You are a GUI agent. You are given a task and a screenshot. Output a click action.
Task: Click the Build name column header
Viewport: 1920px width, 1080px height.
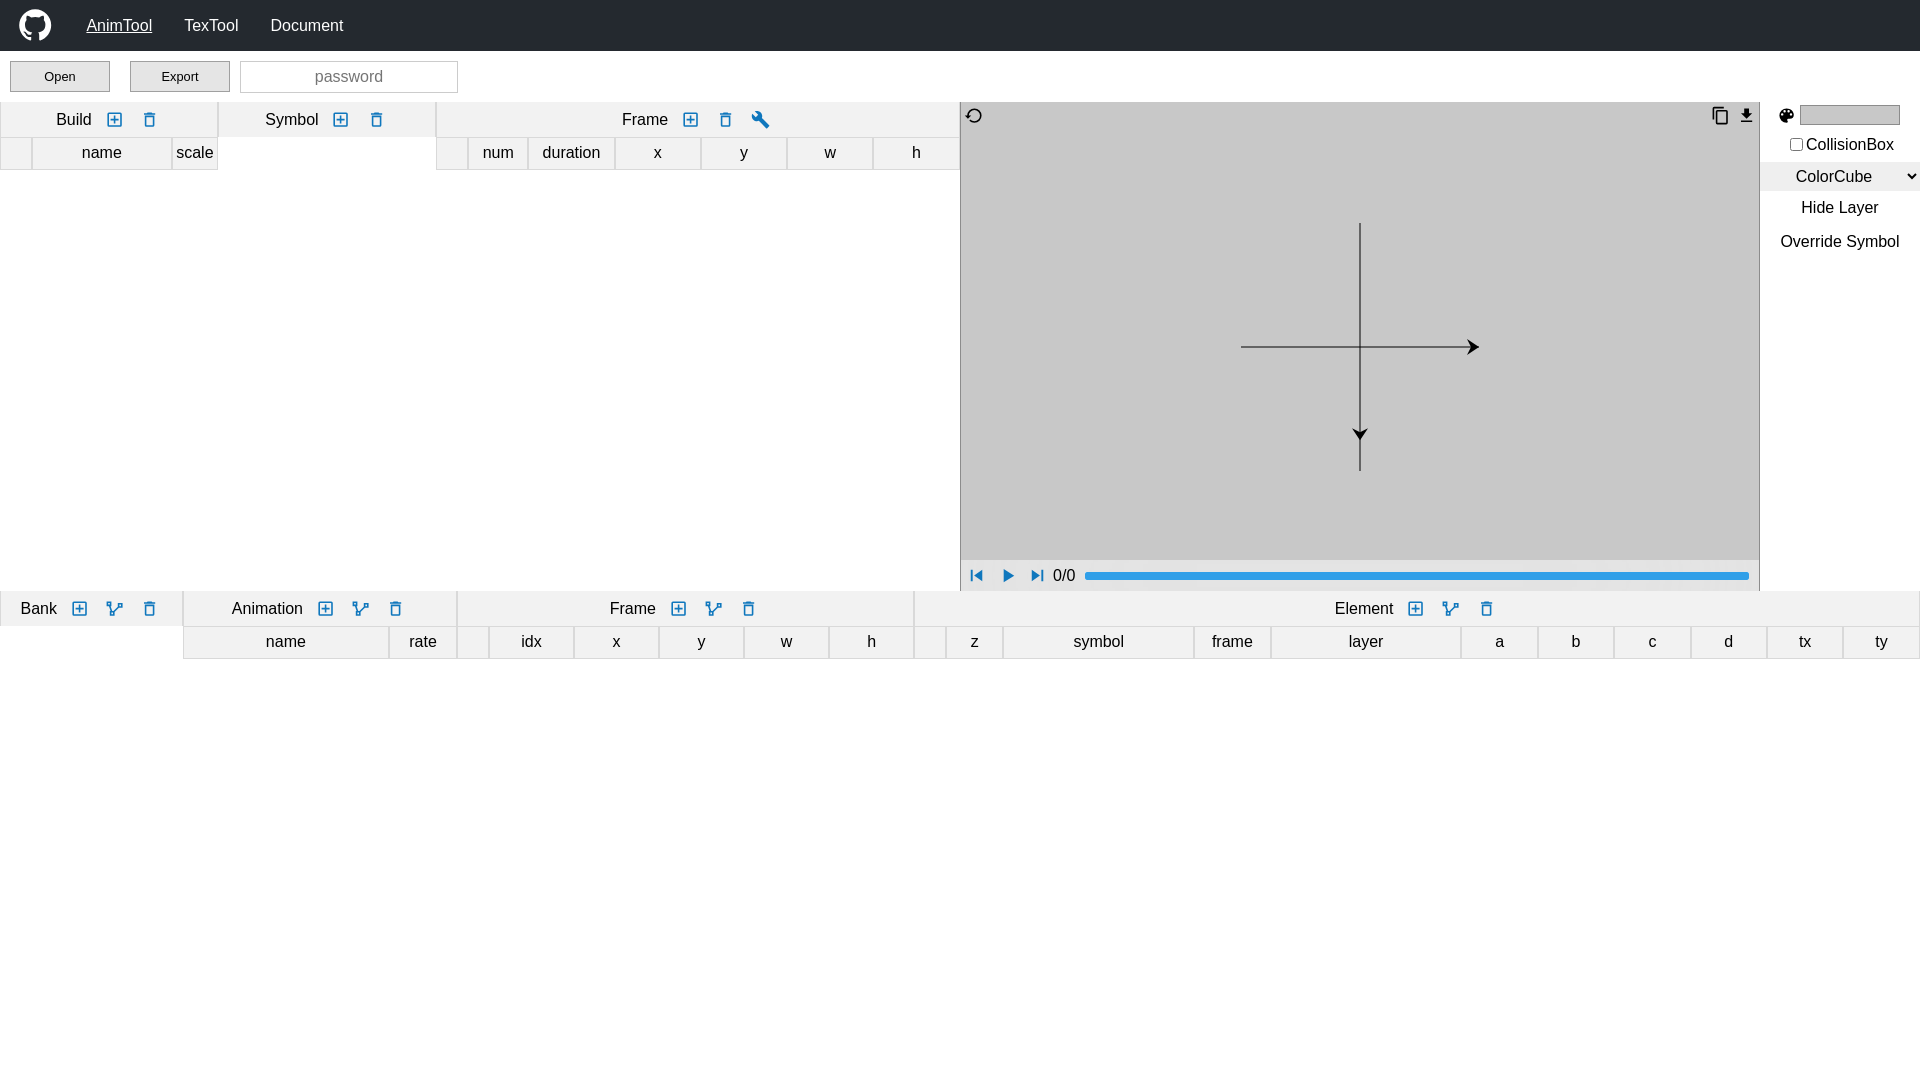point(102,153)
